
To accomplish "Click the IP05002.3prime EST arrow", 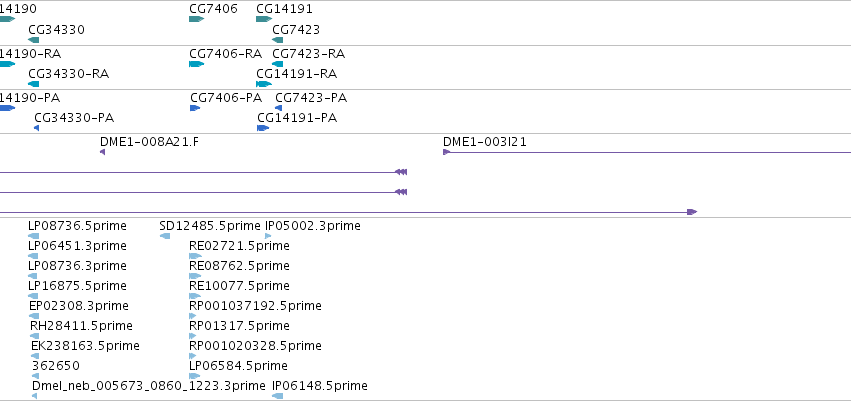I will click(268, 236).
